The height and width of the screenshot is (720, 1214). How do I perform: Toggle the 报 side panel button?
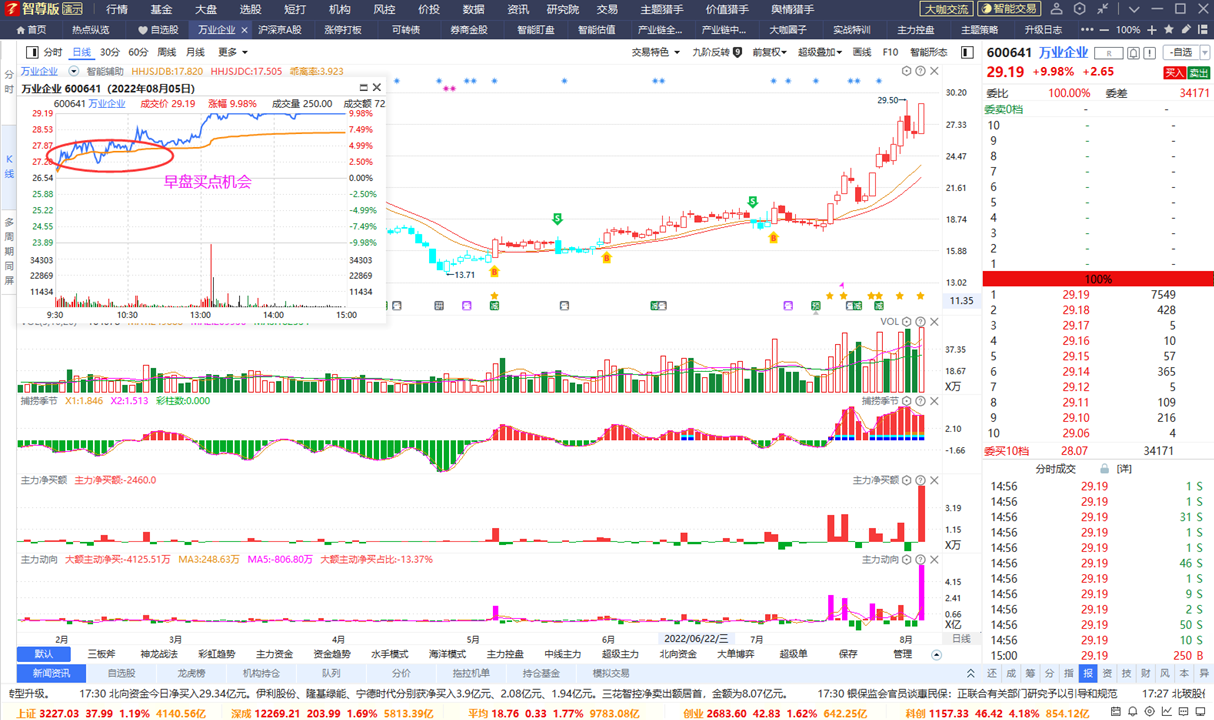[1088, 673]
